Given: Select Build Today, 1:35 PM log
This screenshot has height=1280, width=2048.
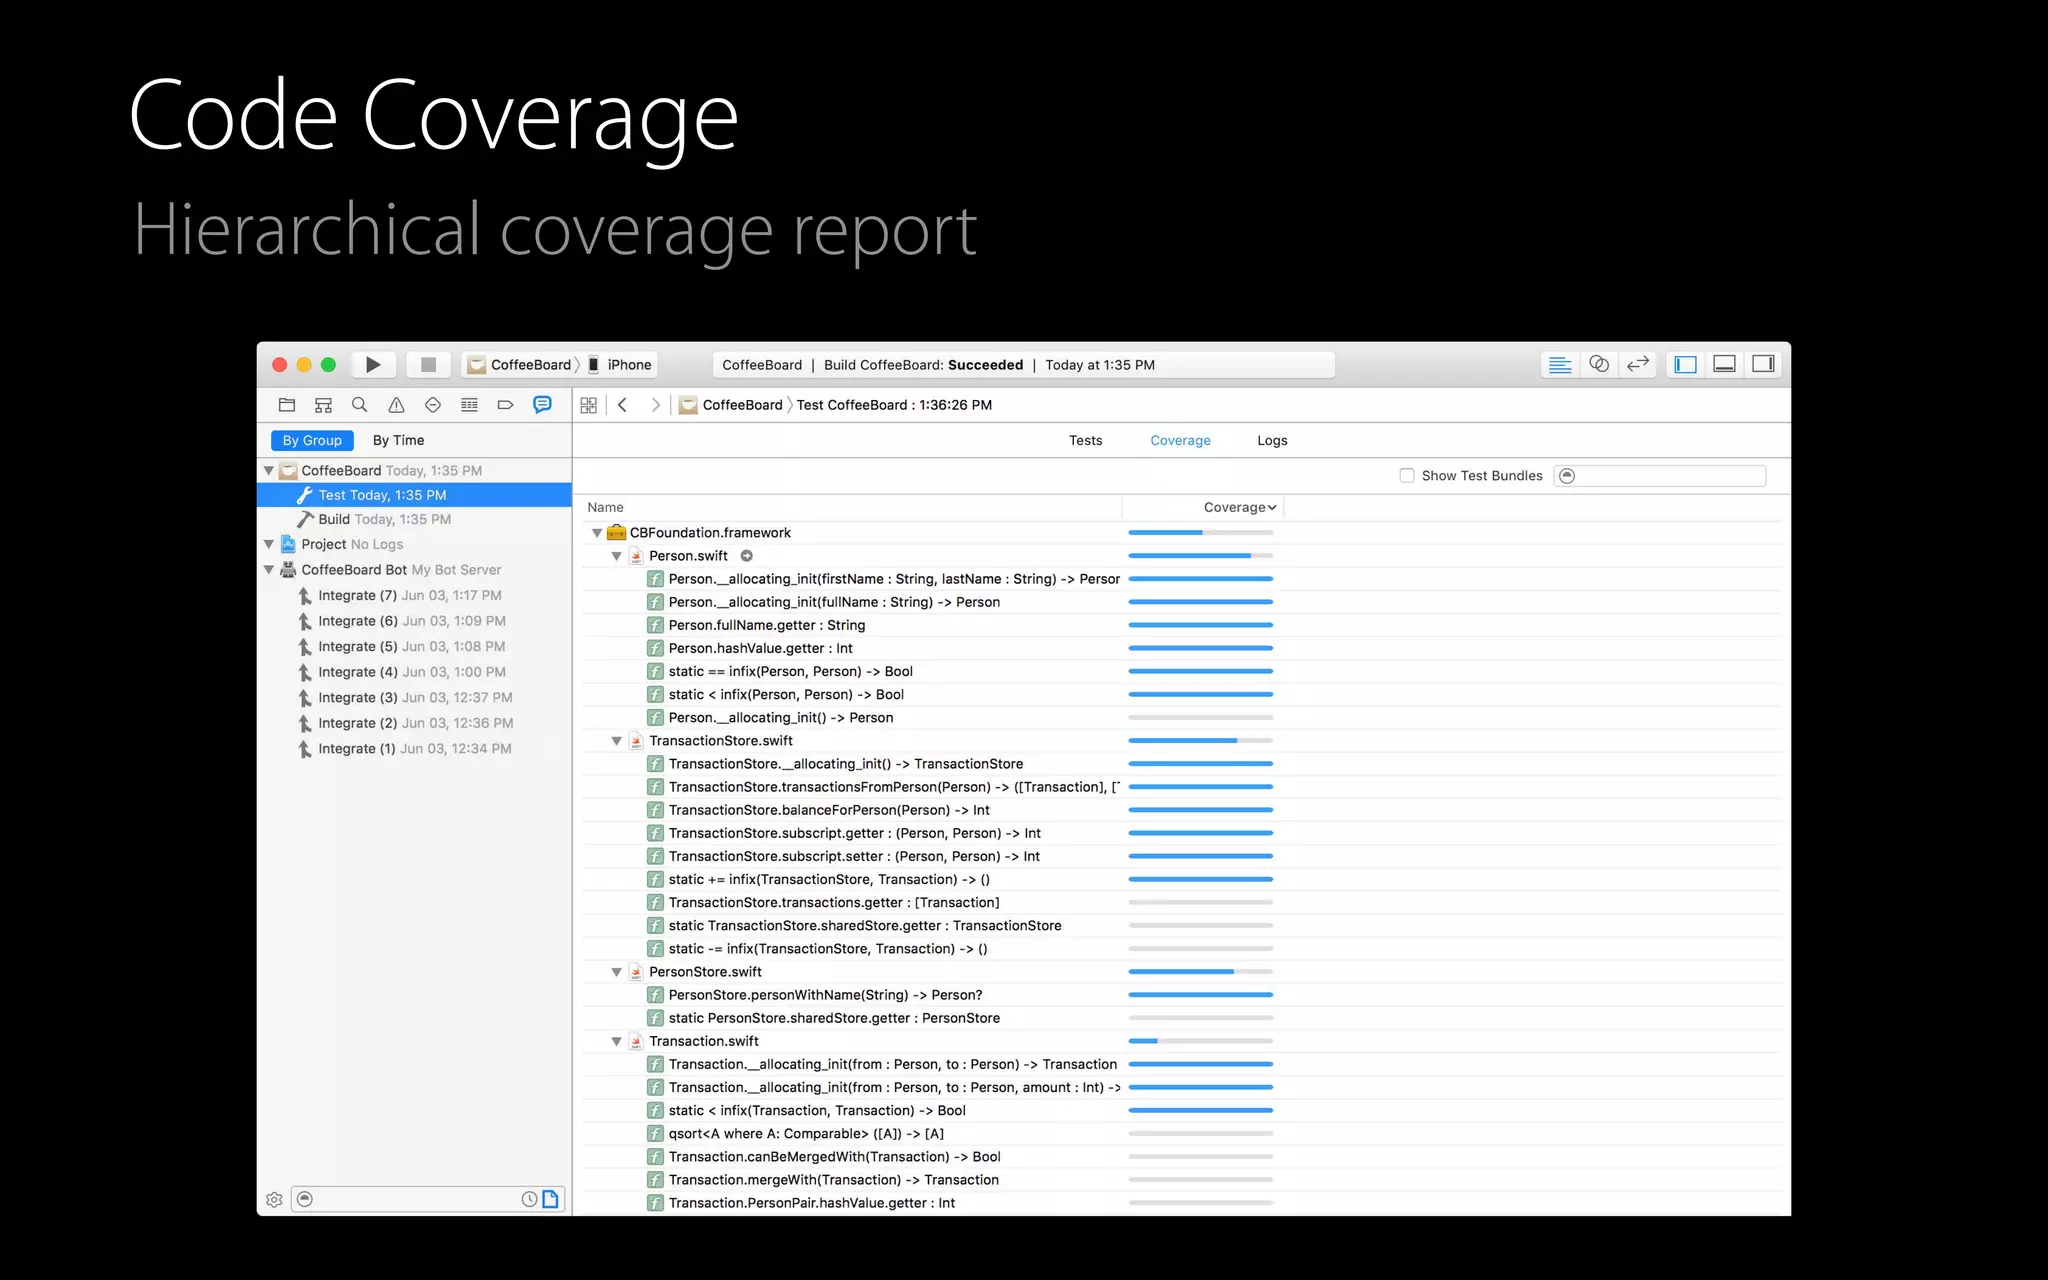Looking at the screenshot, I should 414,520.
